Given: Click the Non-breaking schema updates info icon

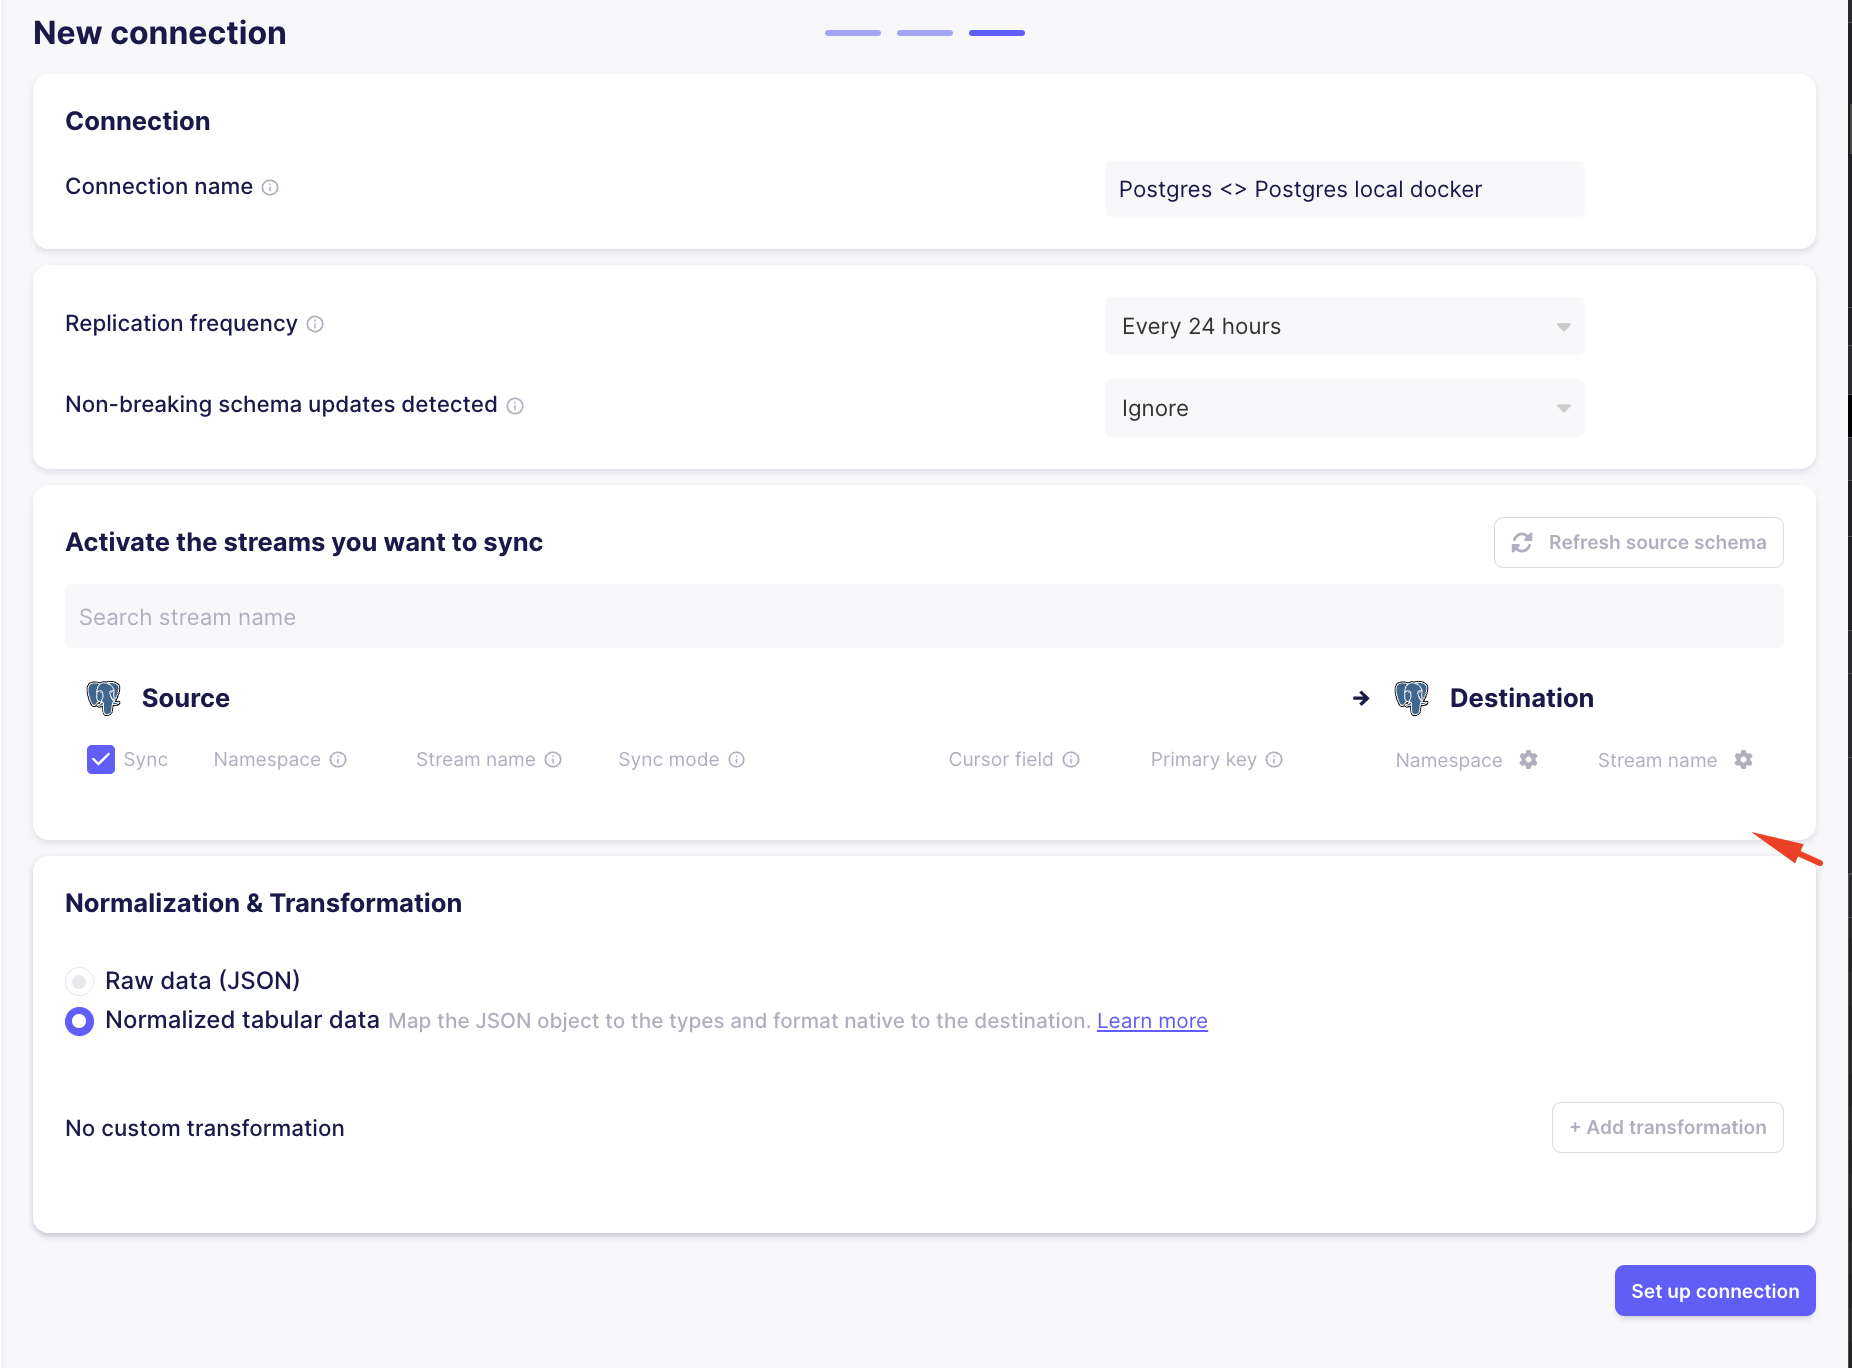Looking at the screenshot, I should (x=515, y=405).
